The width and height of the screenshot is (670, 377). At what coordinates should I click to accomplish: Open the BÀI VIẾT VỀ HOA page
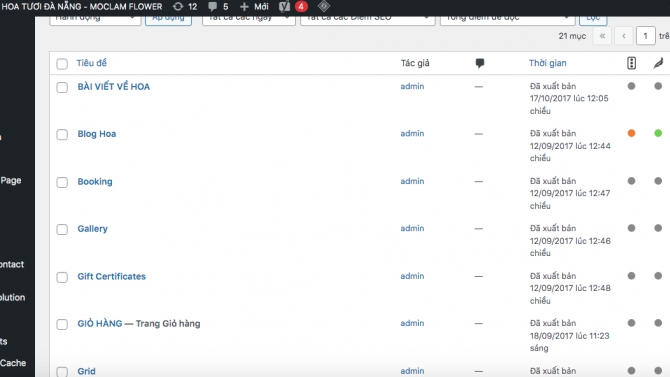pyautogui.click(x=114, y=87)
